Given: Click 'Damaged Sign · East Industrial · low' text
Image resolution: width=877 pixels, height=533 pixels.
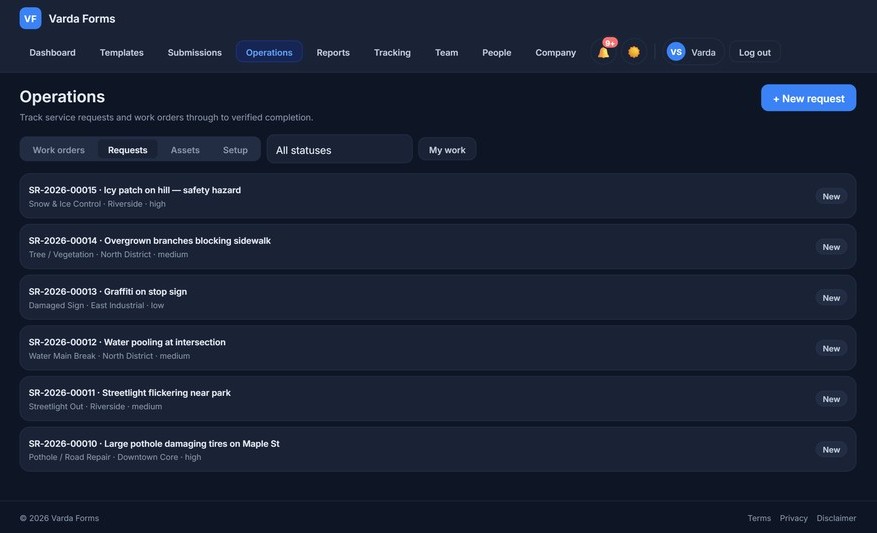Looking at the screenshot, I should [96, 305].
